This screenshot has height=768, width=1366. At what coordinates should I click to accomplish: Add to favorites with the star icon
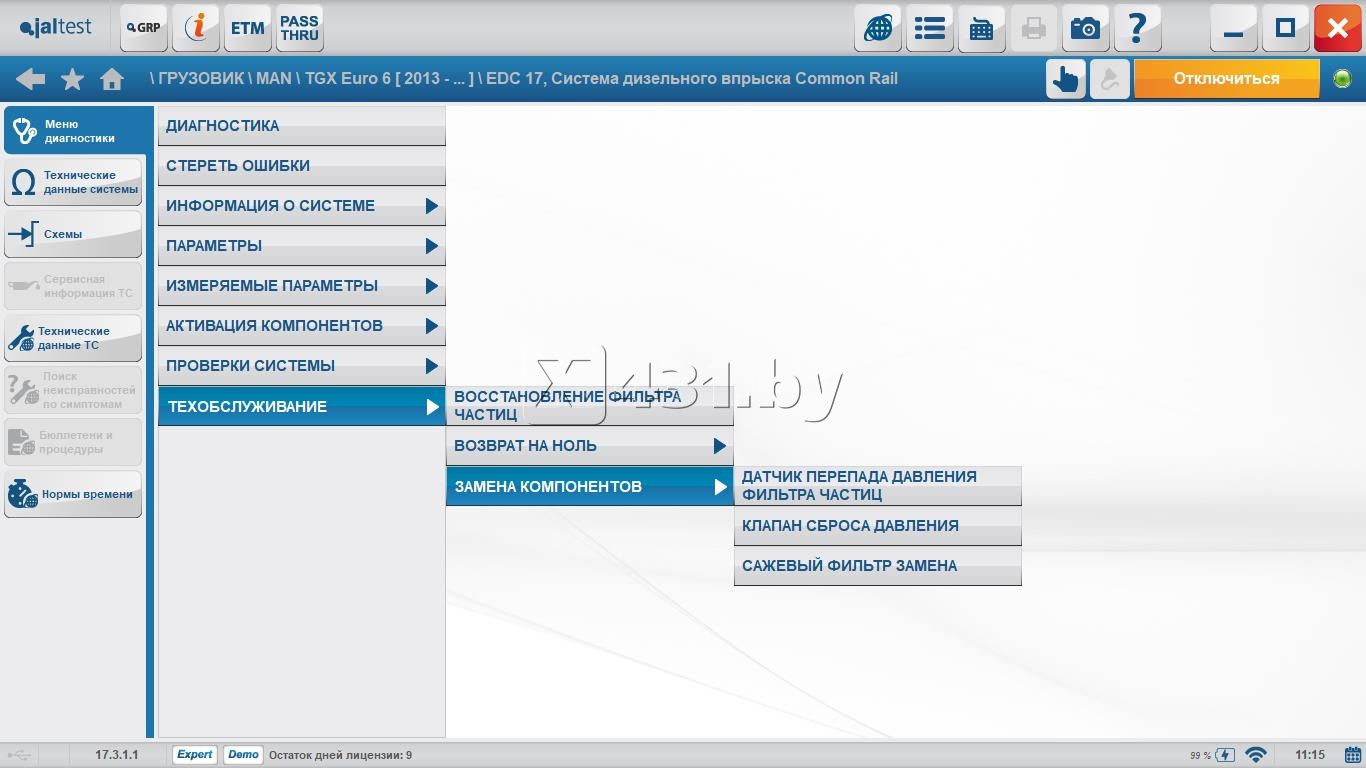(72, 79)
